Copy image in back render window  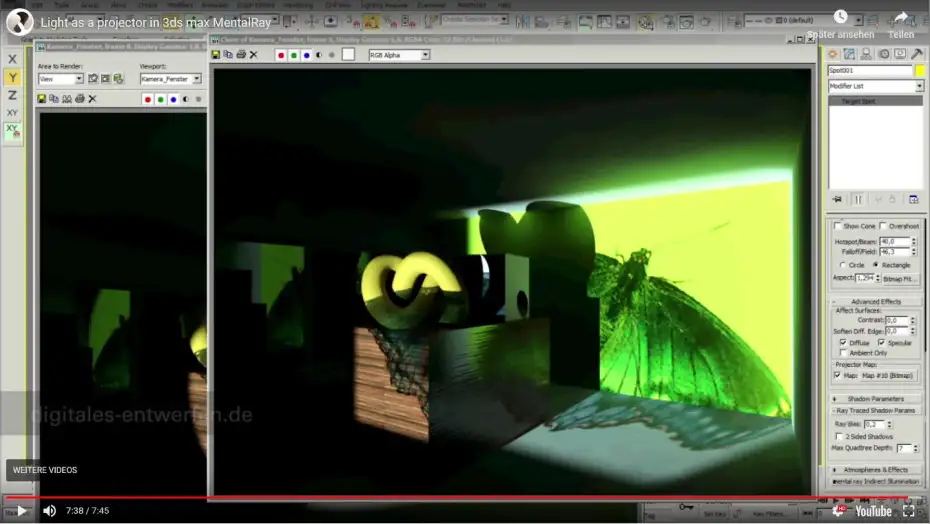point(54,99)
